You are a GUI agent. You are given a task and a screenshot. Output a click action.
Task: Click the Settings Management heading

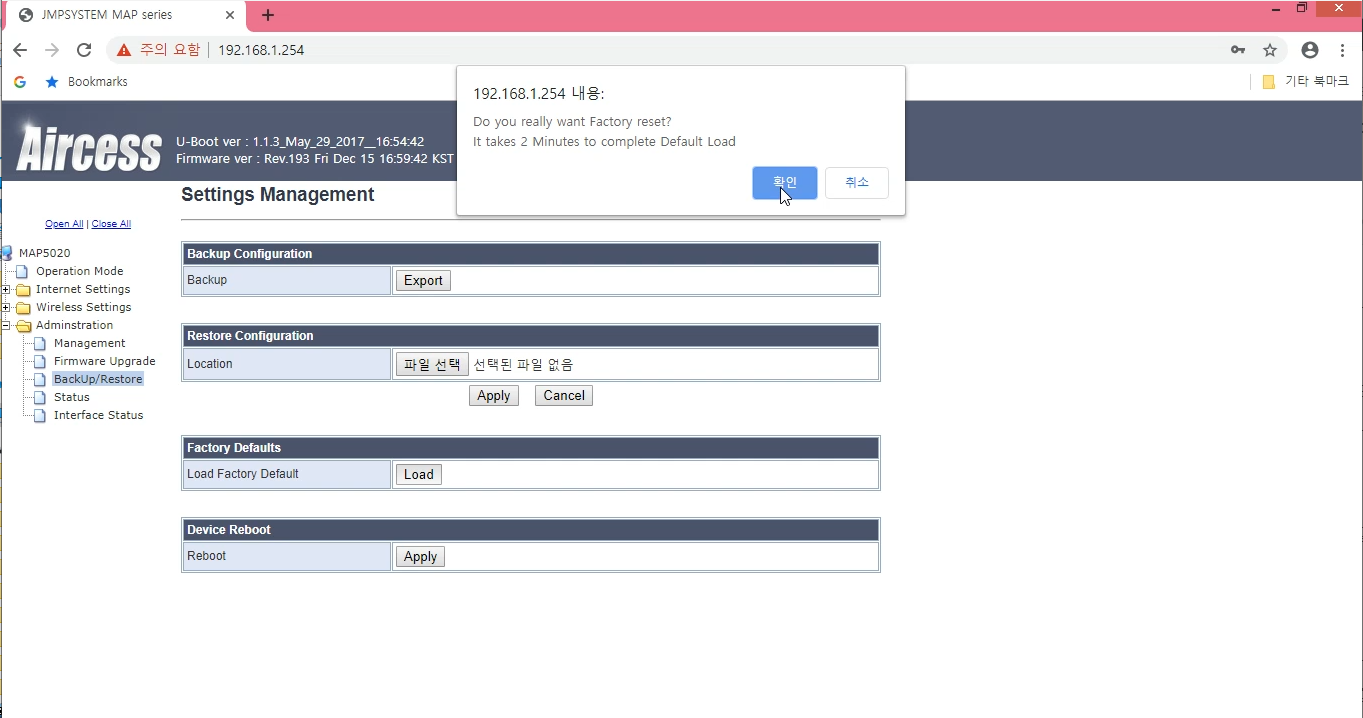click(278, 195)
